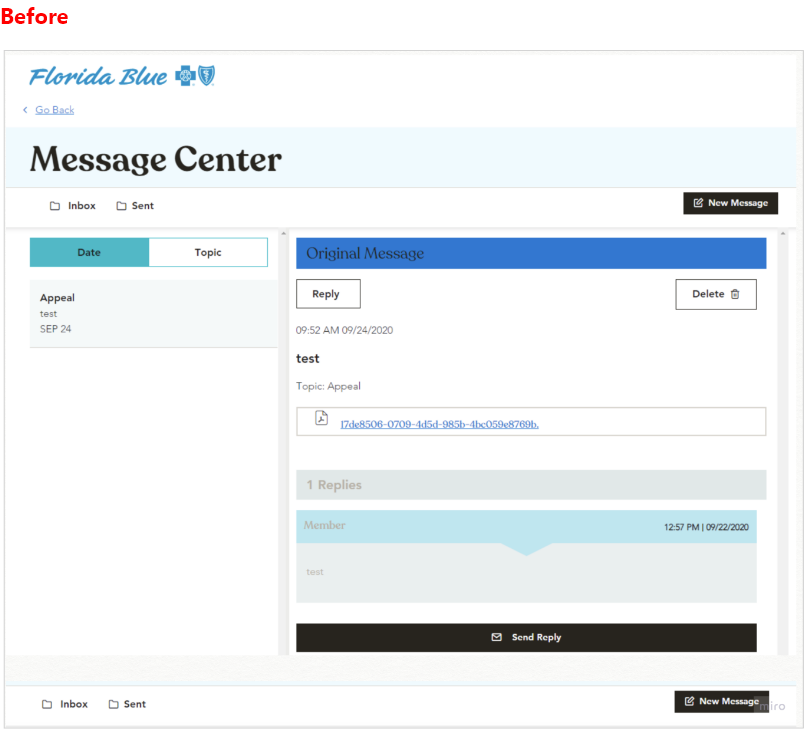Click the Original Message header bar

(531, 253)
